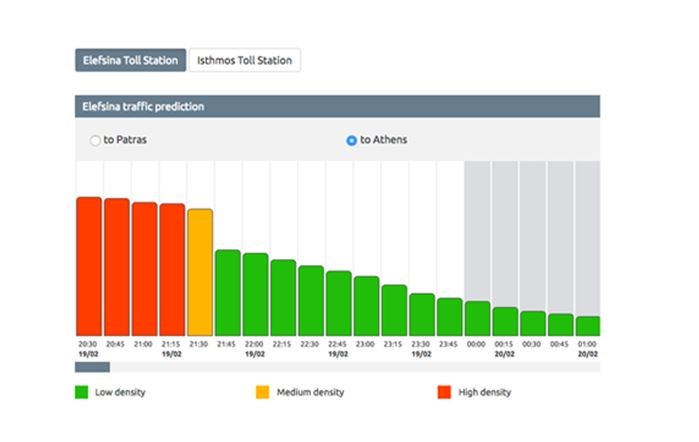
Task: Select the 'to Patras' radio button
Action: 96,141
